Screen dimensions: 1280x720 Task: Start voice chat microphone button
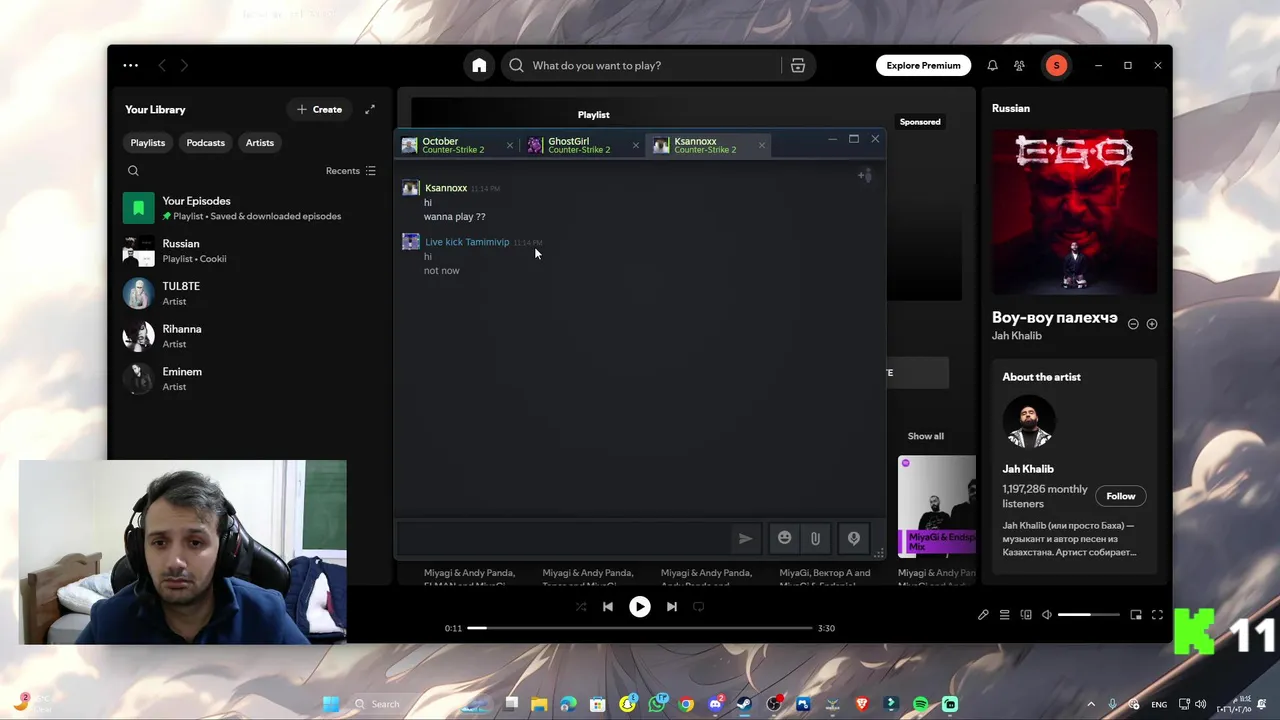pos(853,538)
